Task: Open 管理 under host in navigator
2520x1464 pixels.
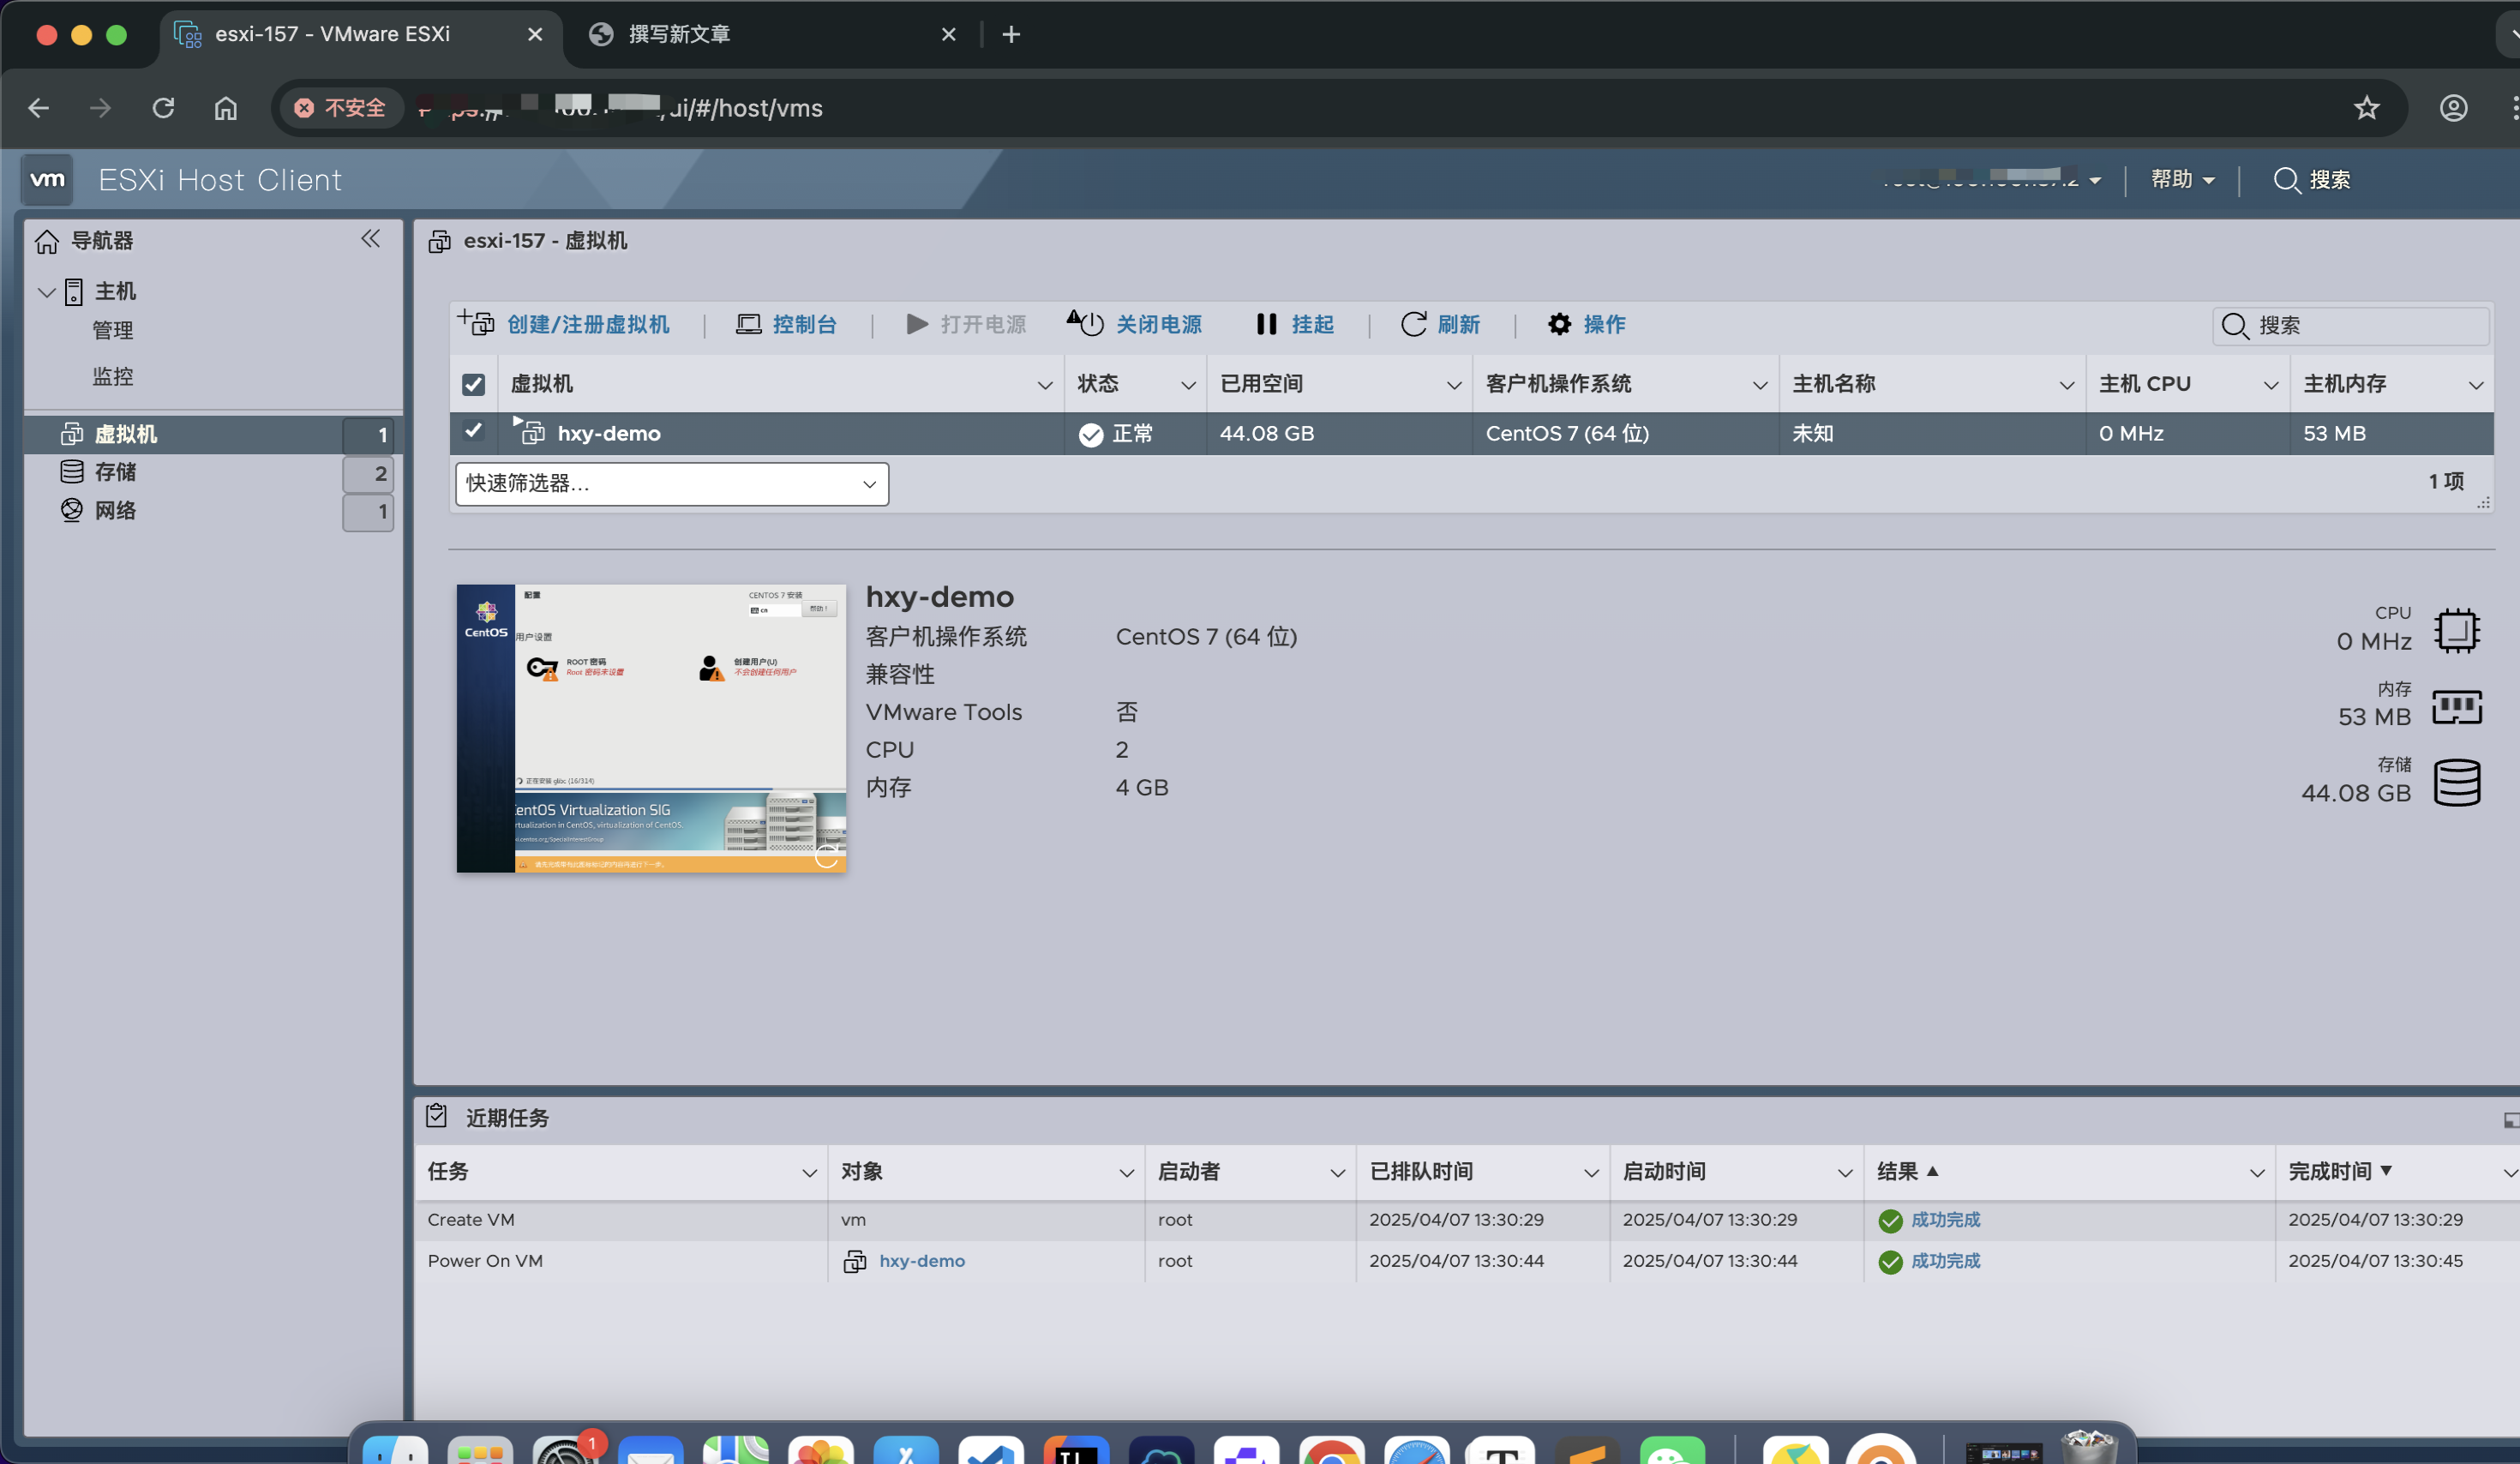Action: pos(113,330)
